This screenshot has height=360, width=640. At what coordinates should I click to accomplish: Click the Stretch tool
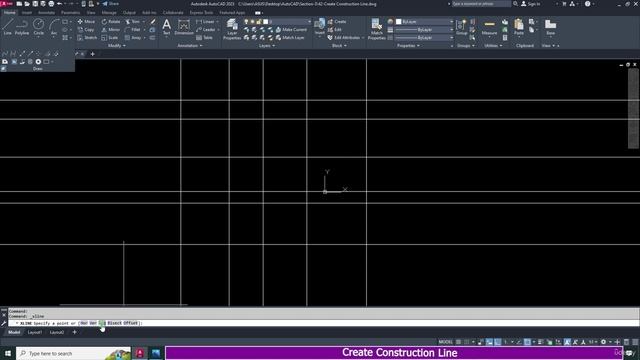(x=87, y=38)
